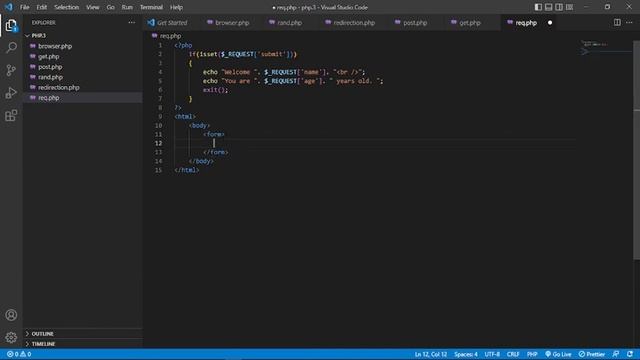Click the exit(); statement on line 6
The height and width of the screenshot is (360, 640).
pyautogui.click(x=216, y=90)
